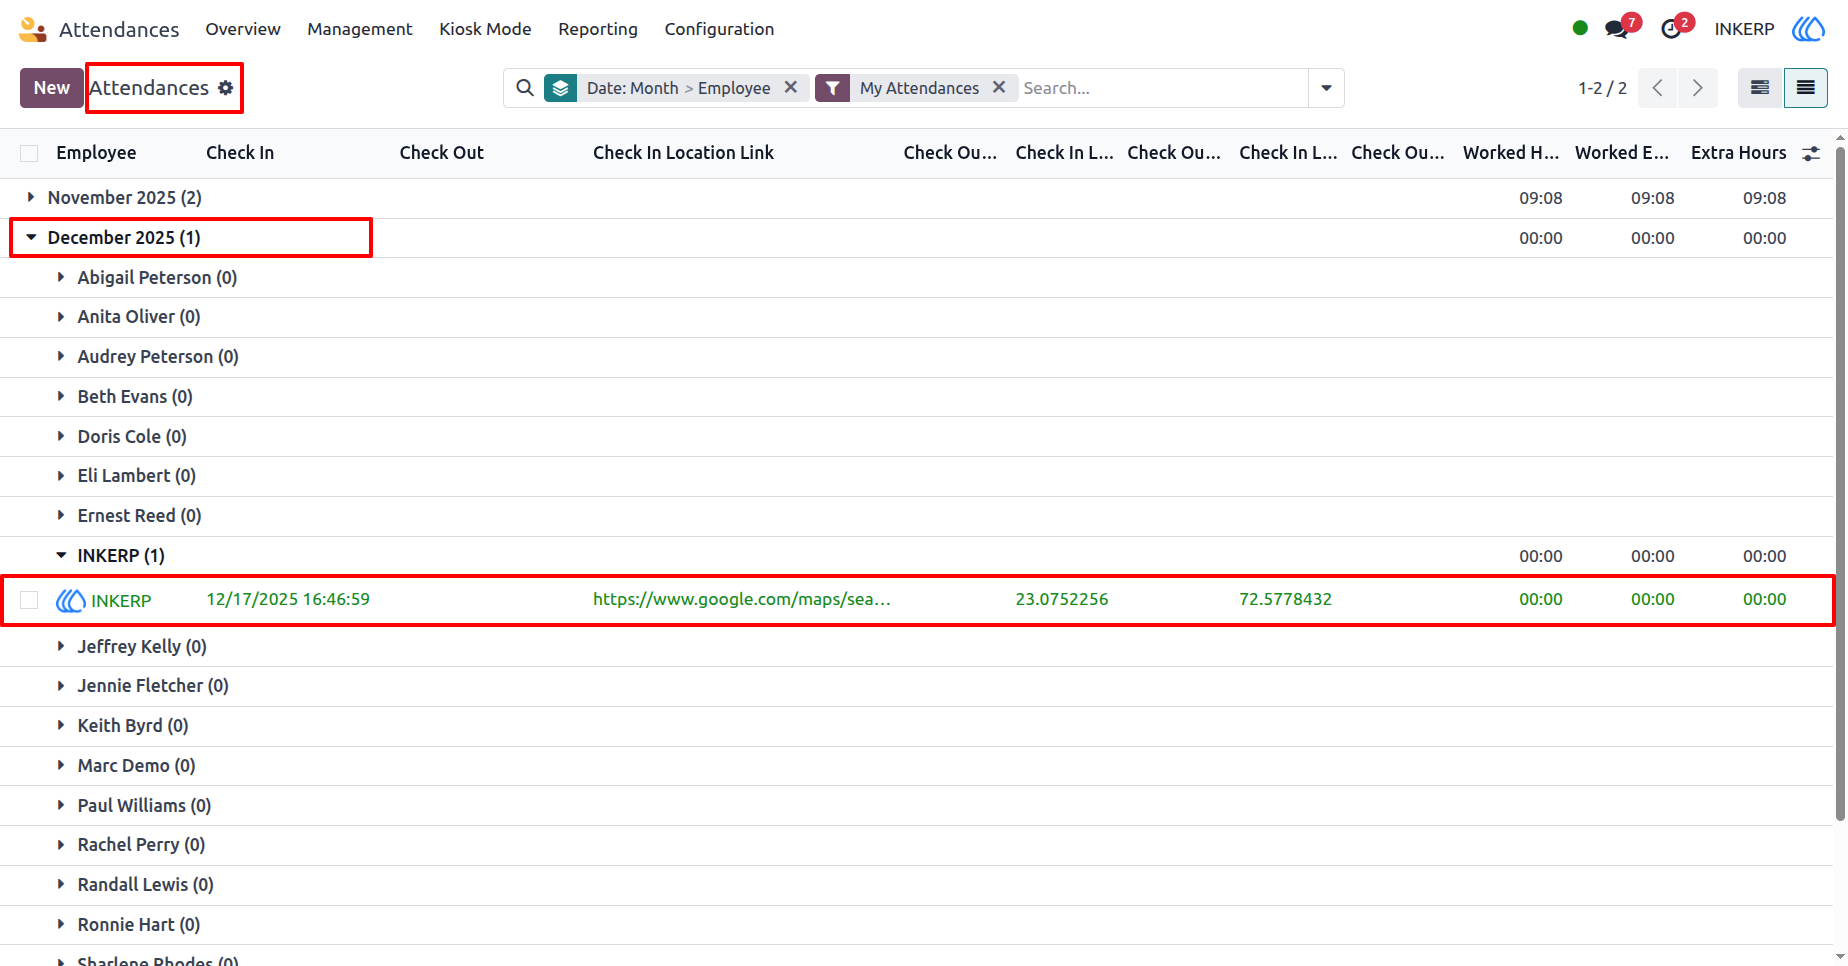The width and height of the screenshot is (1848, 966).
Task: Click the Attendances gear settings icon
Action: pyautogui.click(x=226, y=88)
